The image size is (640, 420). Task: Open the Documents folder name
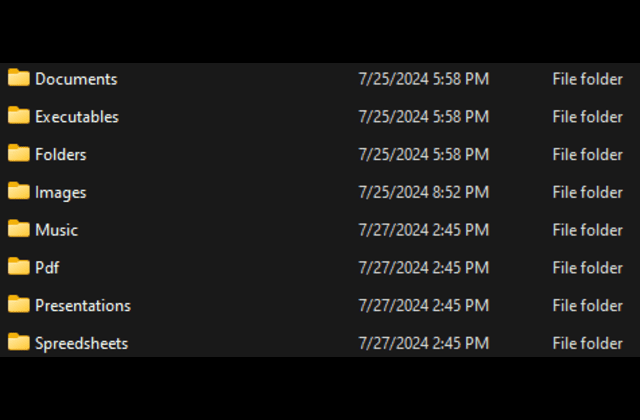[76, 79]
